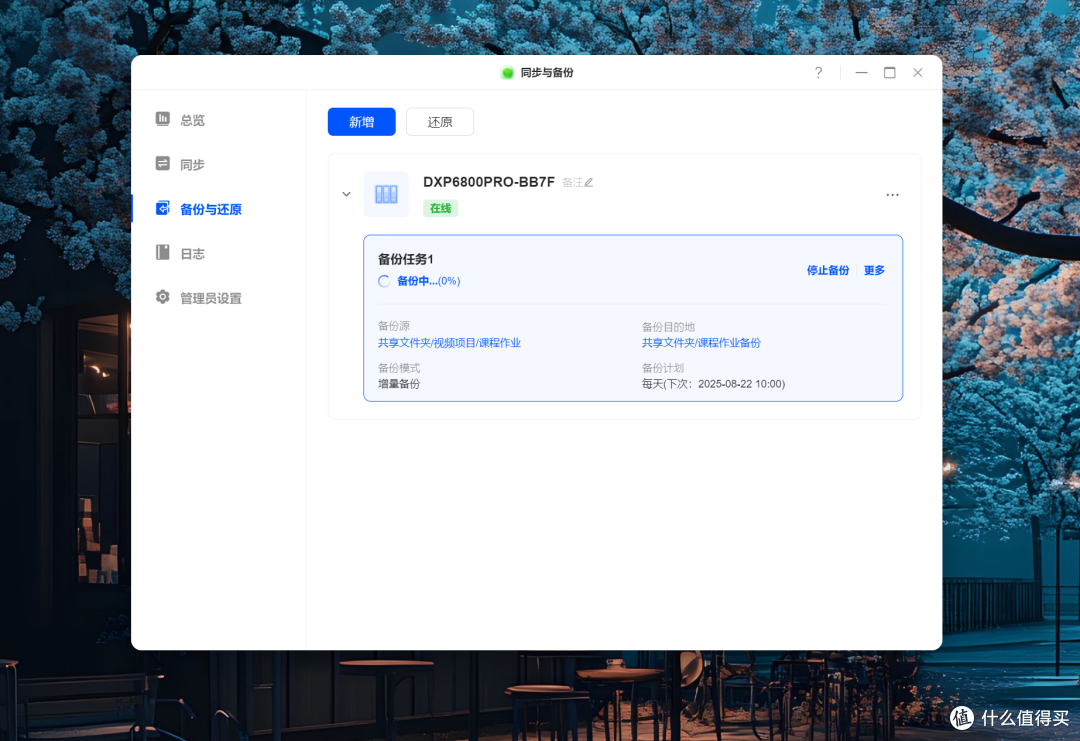Open the 更多 menu for 备份任务1
This screenshot has height=741, width=1080.
(874, 271)
